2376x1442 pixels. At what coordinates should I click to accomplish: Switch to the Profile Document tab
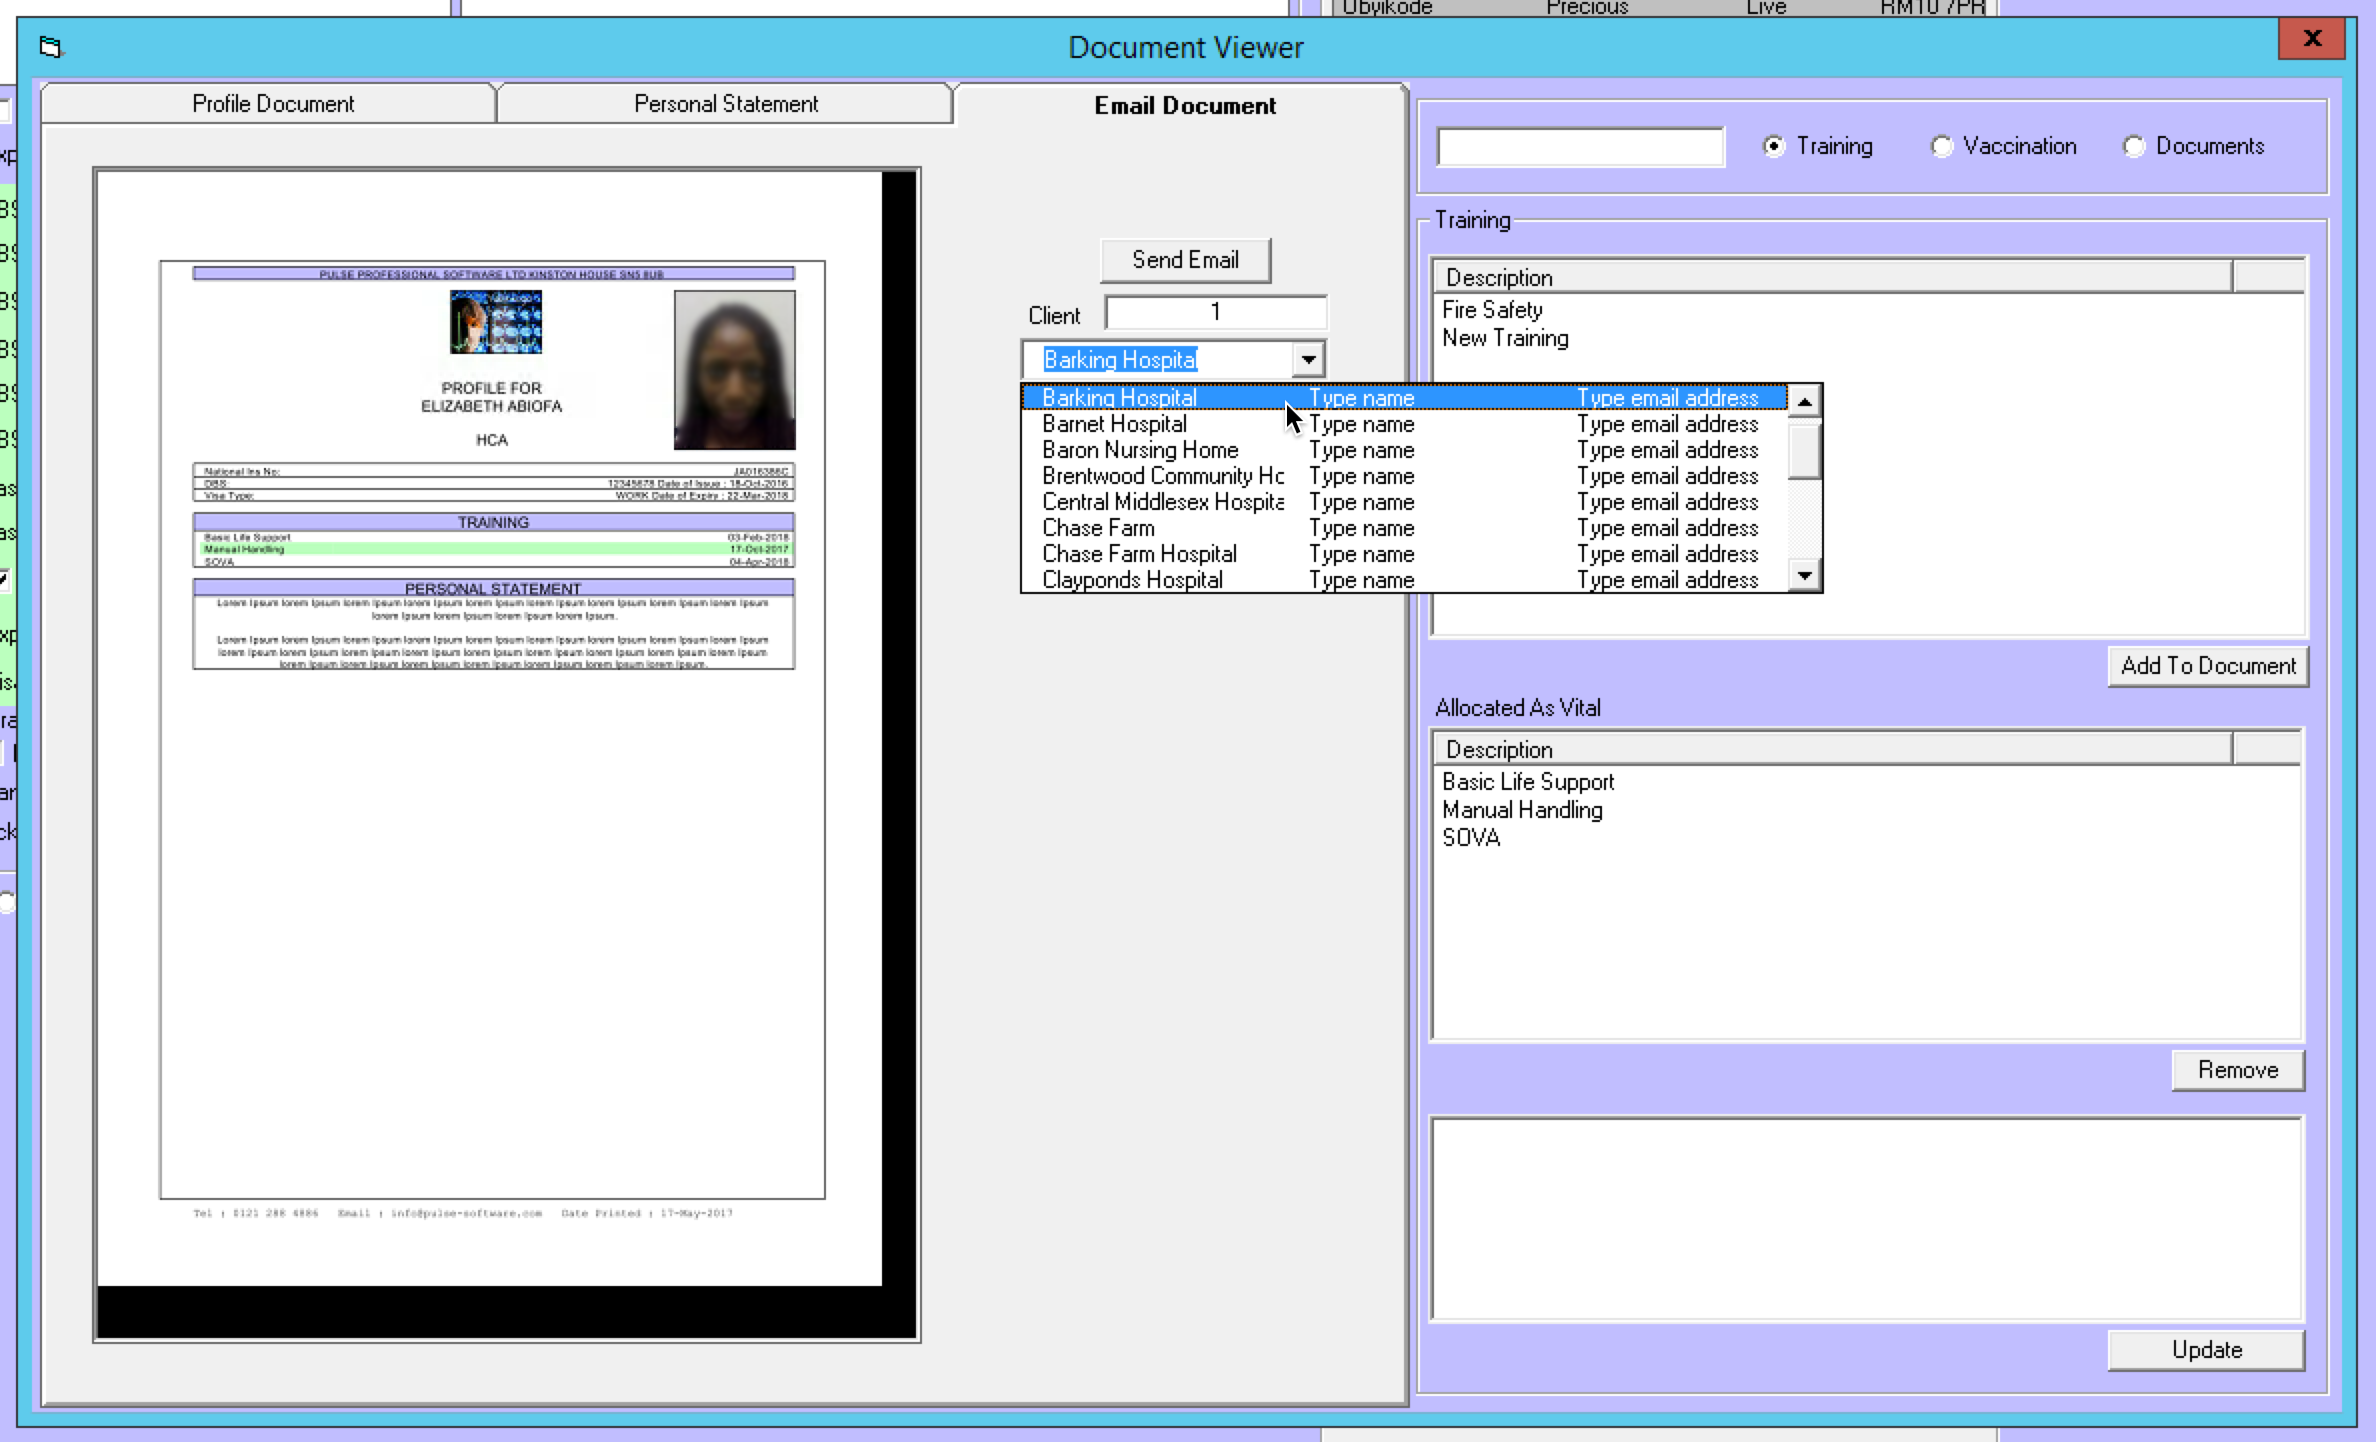point(272,104)
